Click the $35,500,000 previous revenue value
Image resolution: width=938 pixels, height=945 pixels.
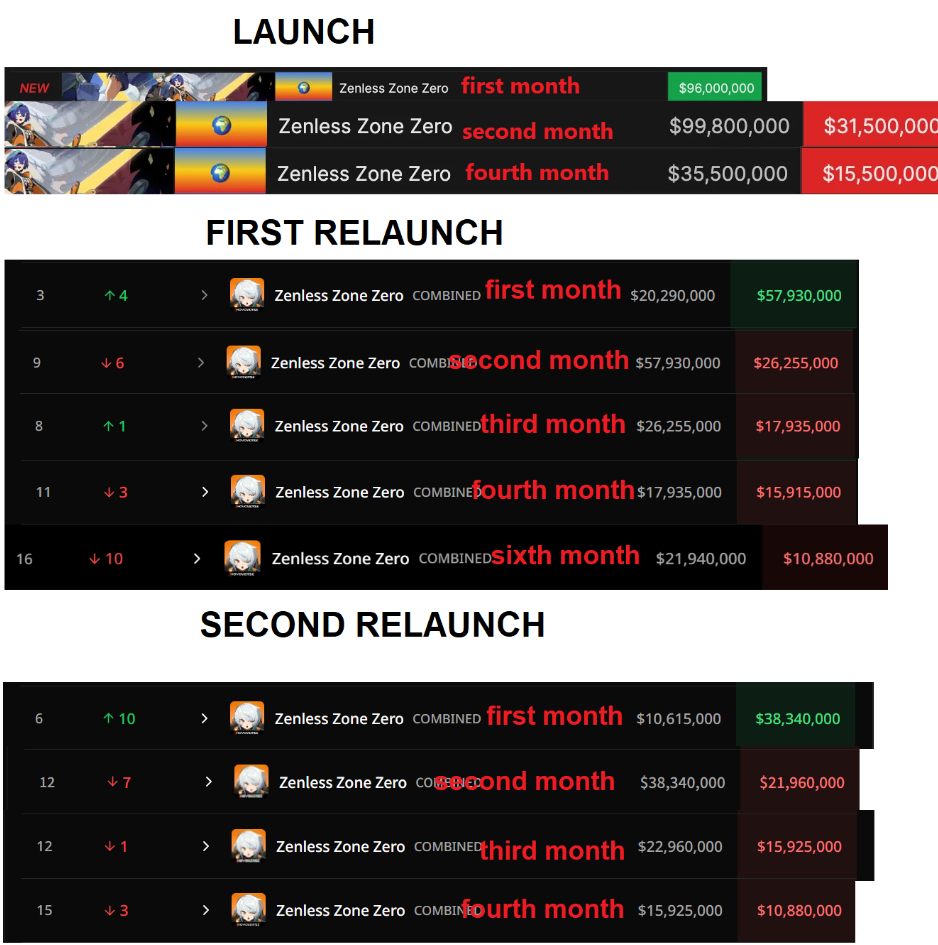tap(728, 174)
